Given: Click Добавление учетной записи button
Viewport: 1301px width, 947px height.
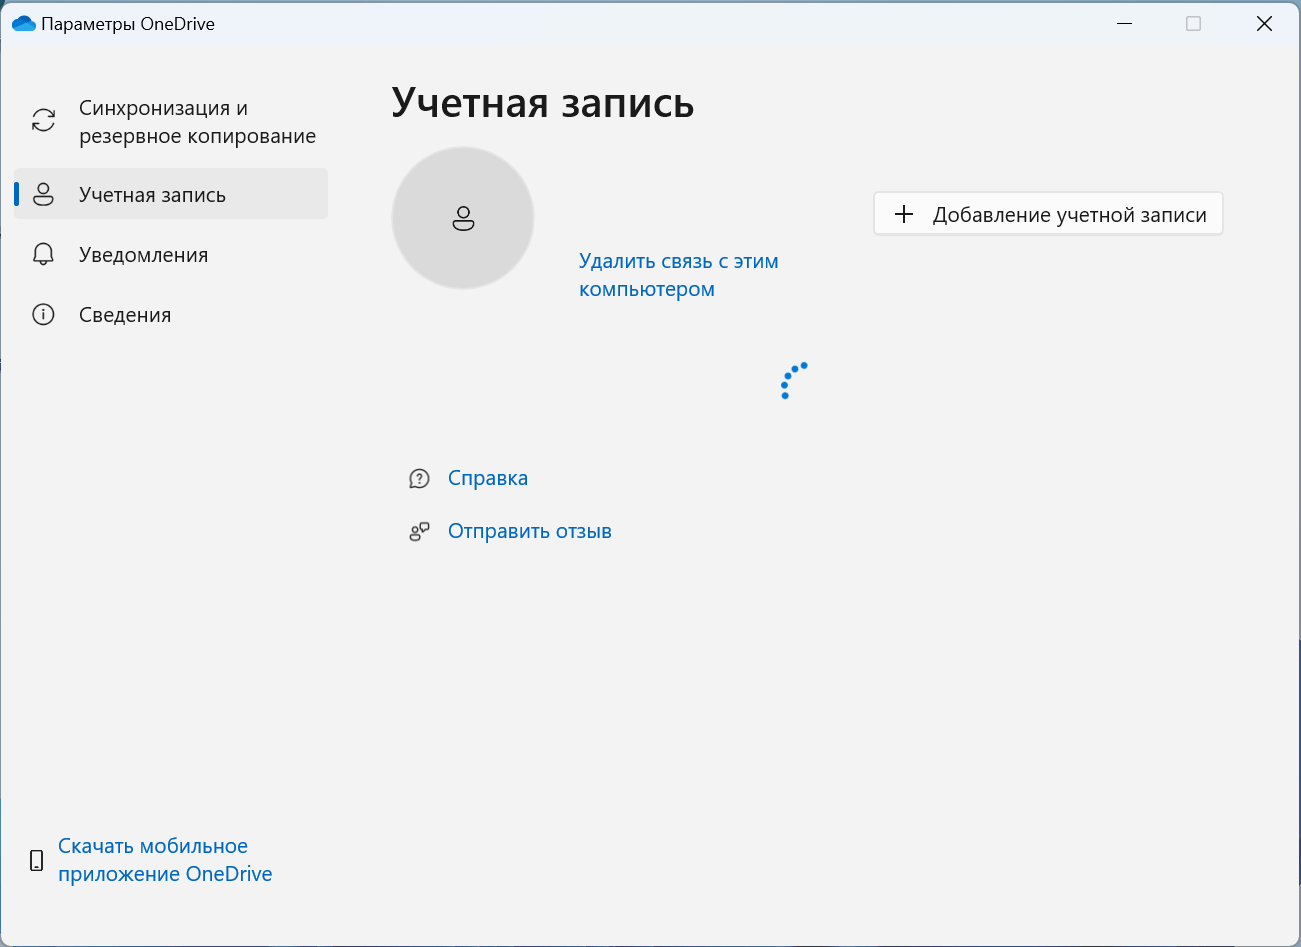Looking at the screenshot, I should [x=1048, y=214].
